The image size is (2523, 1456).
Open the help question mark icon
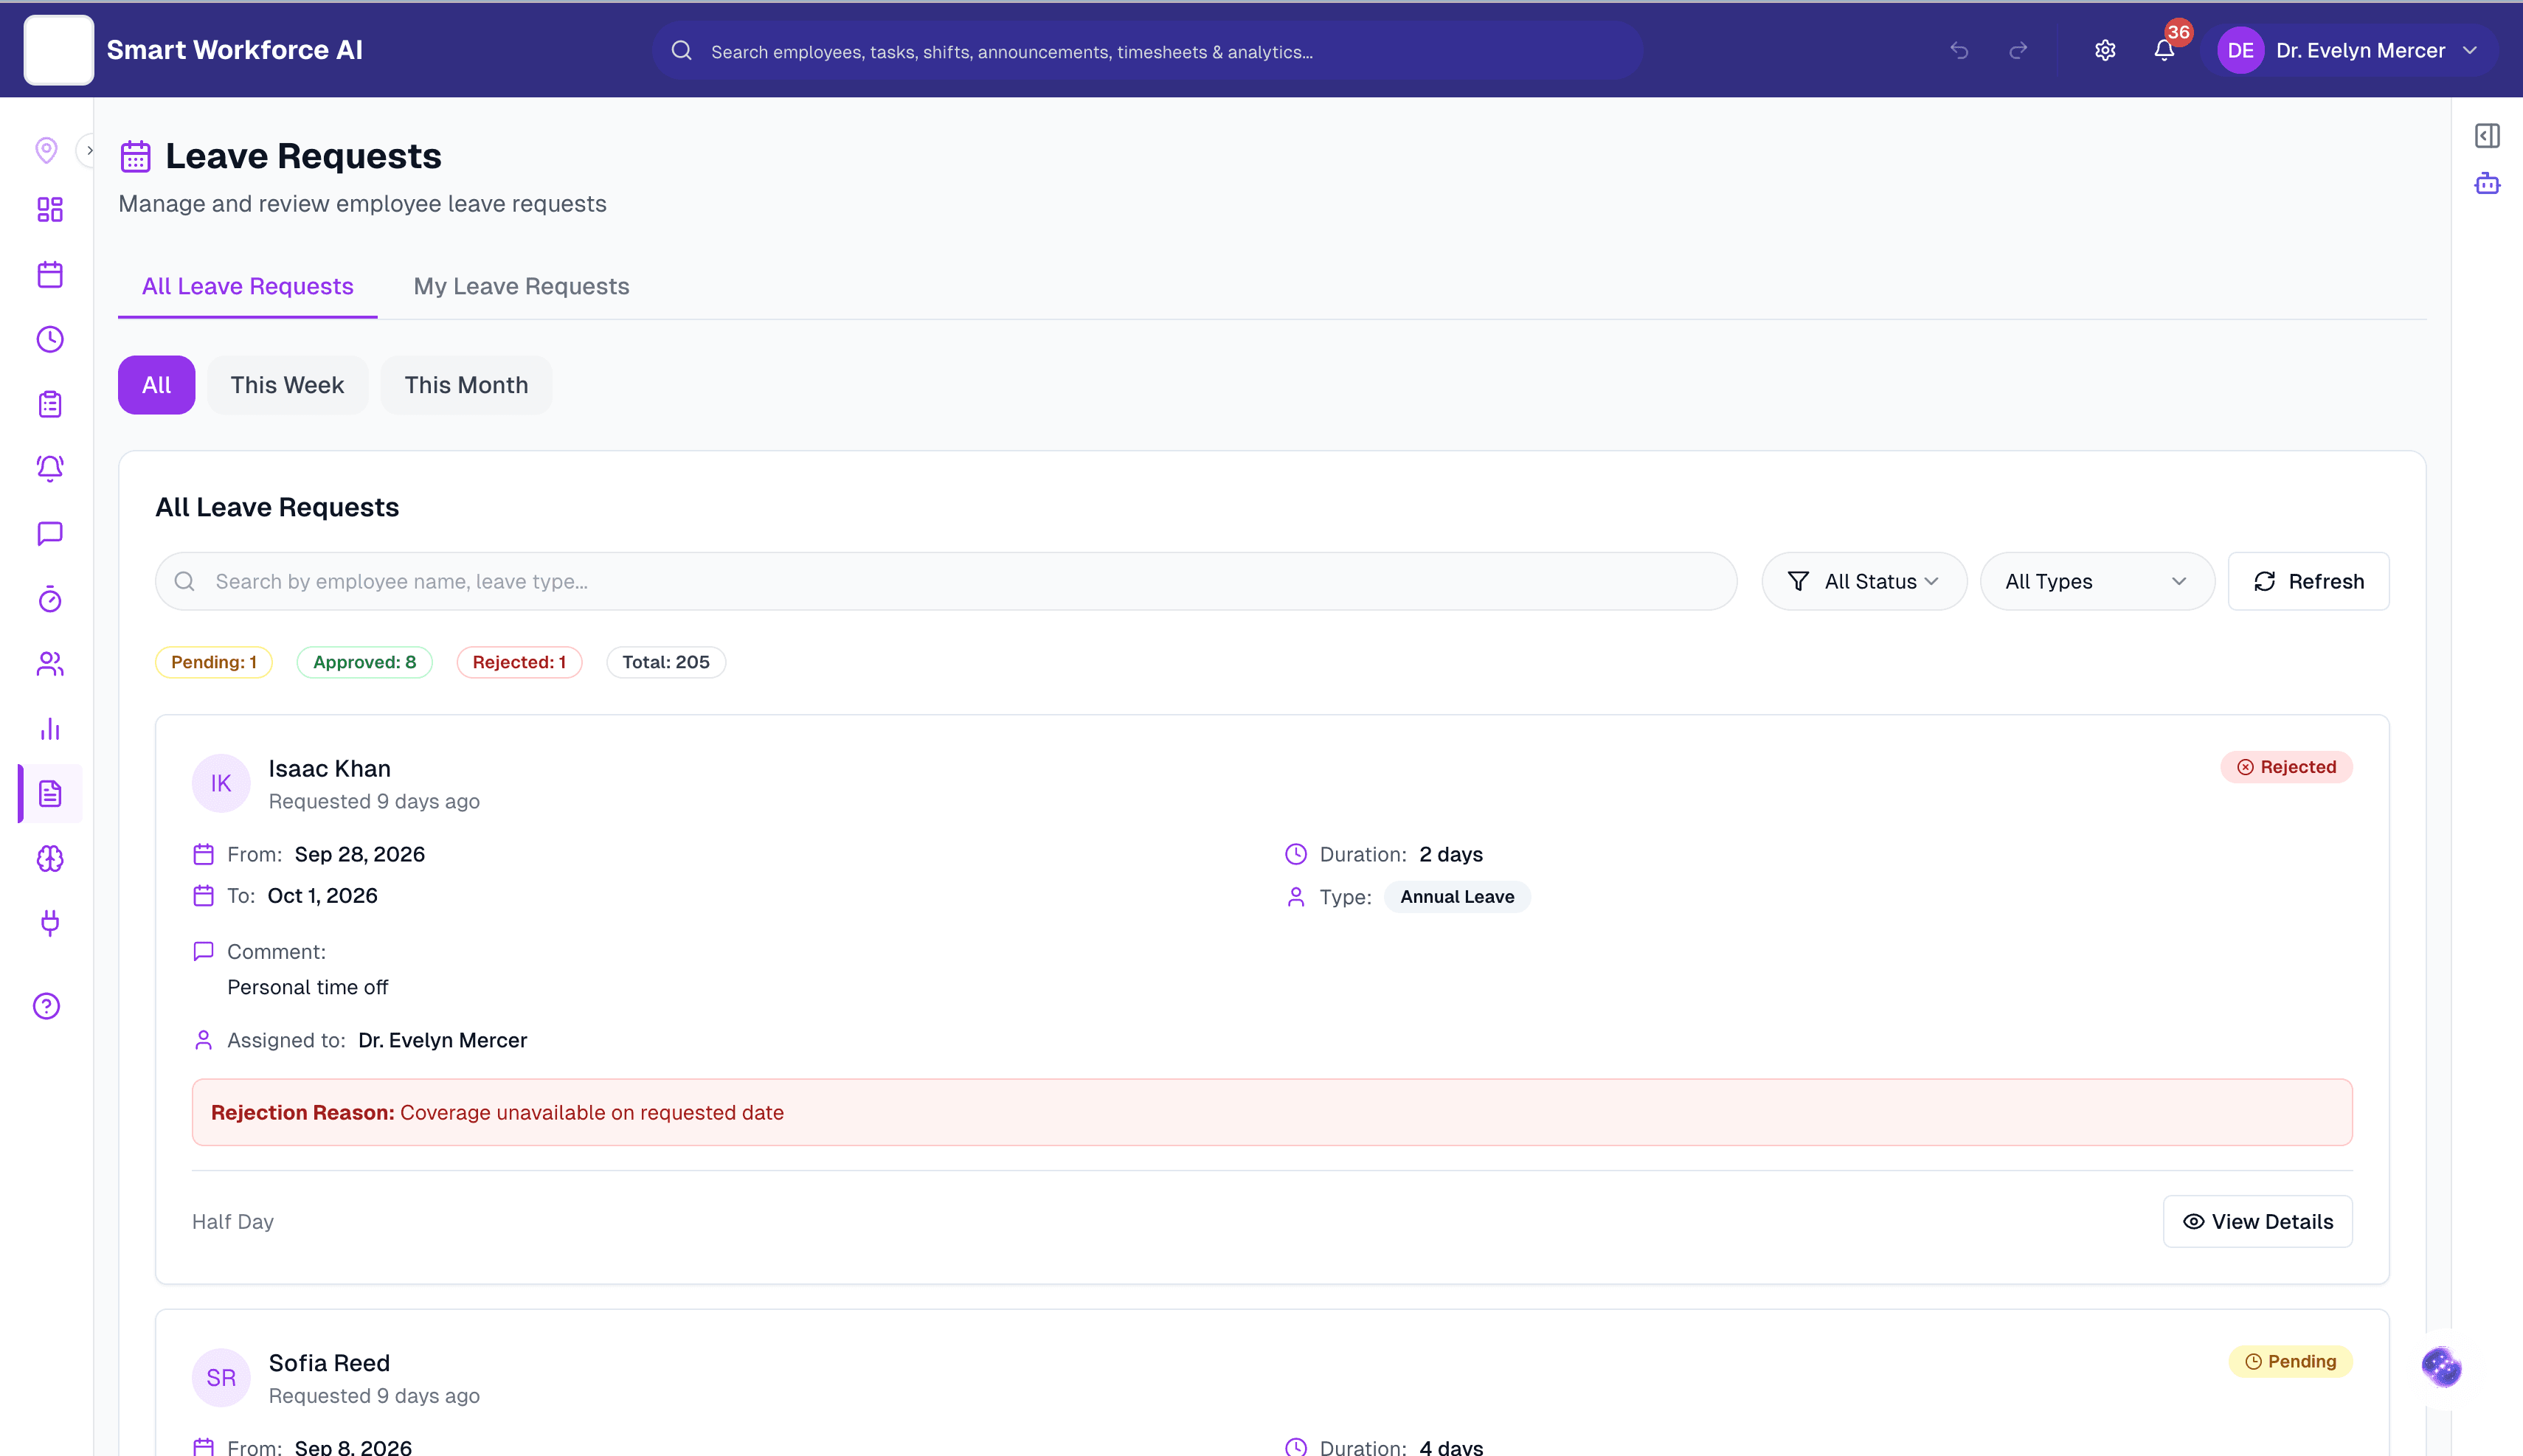(x=47, y=1006)
